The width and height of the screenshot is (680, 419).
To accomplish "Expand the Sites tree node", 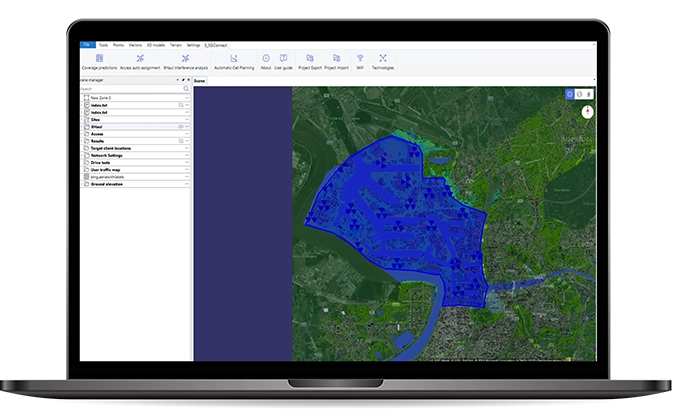I will [x=82, y=119].
